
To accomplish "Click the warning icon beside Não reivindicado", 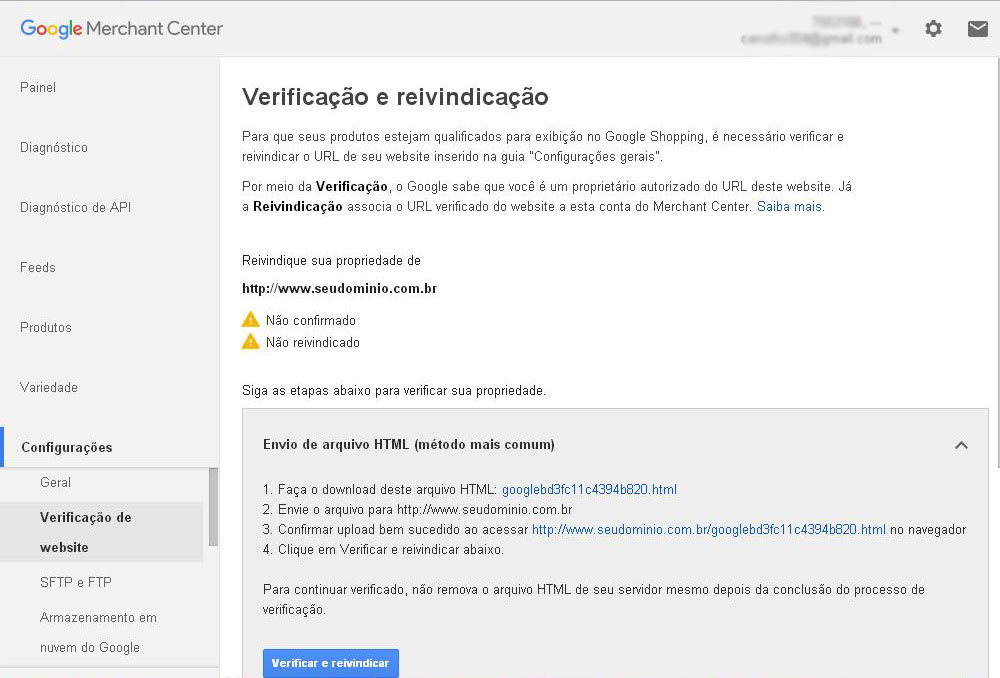I will [251, 342].
